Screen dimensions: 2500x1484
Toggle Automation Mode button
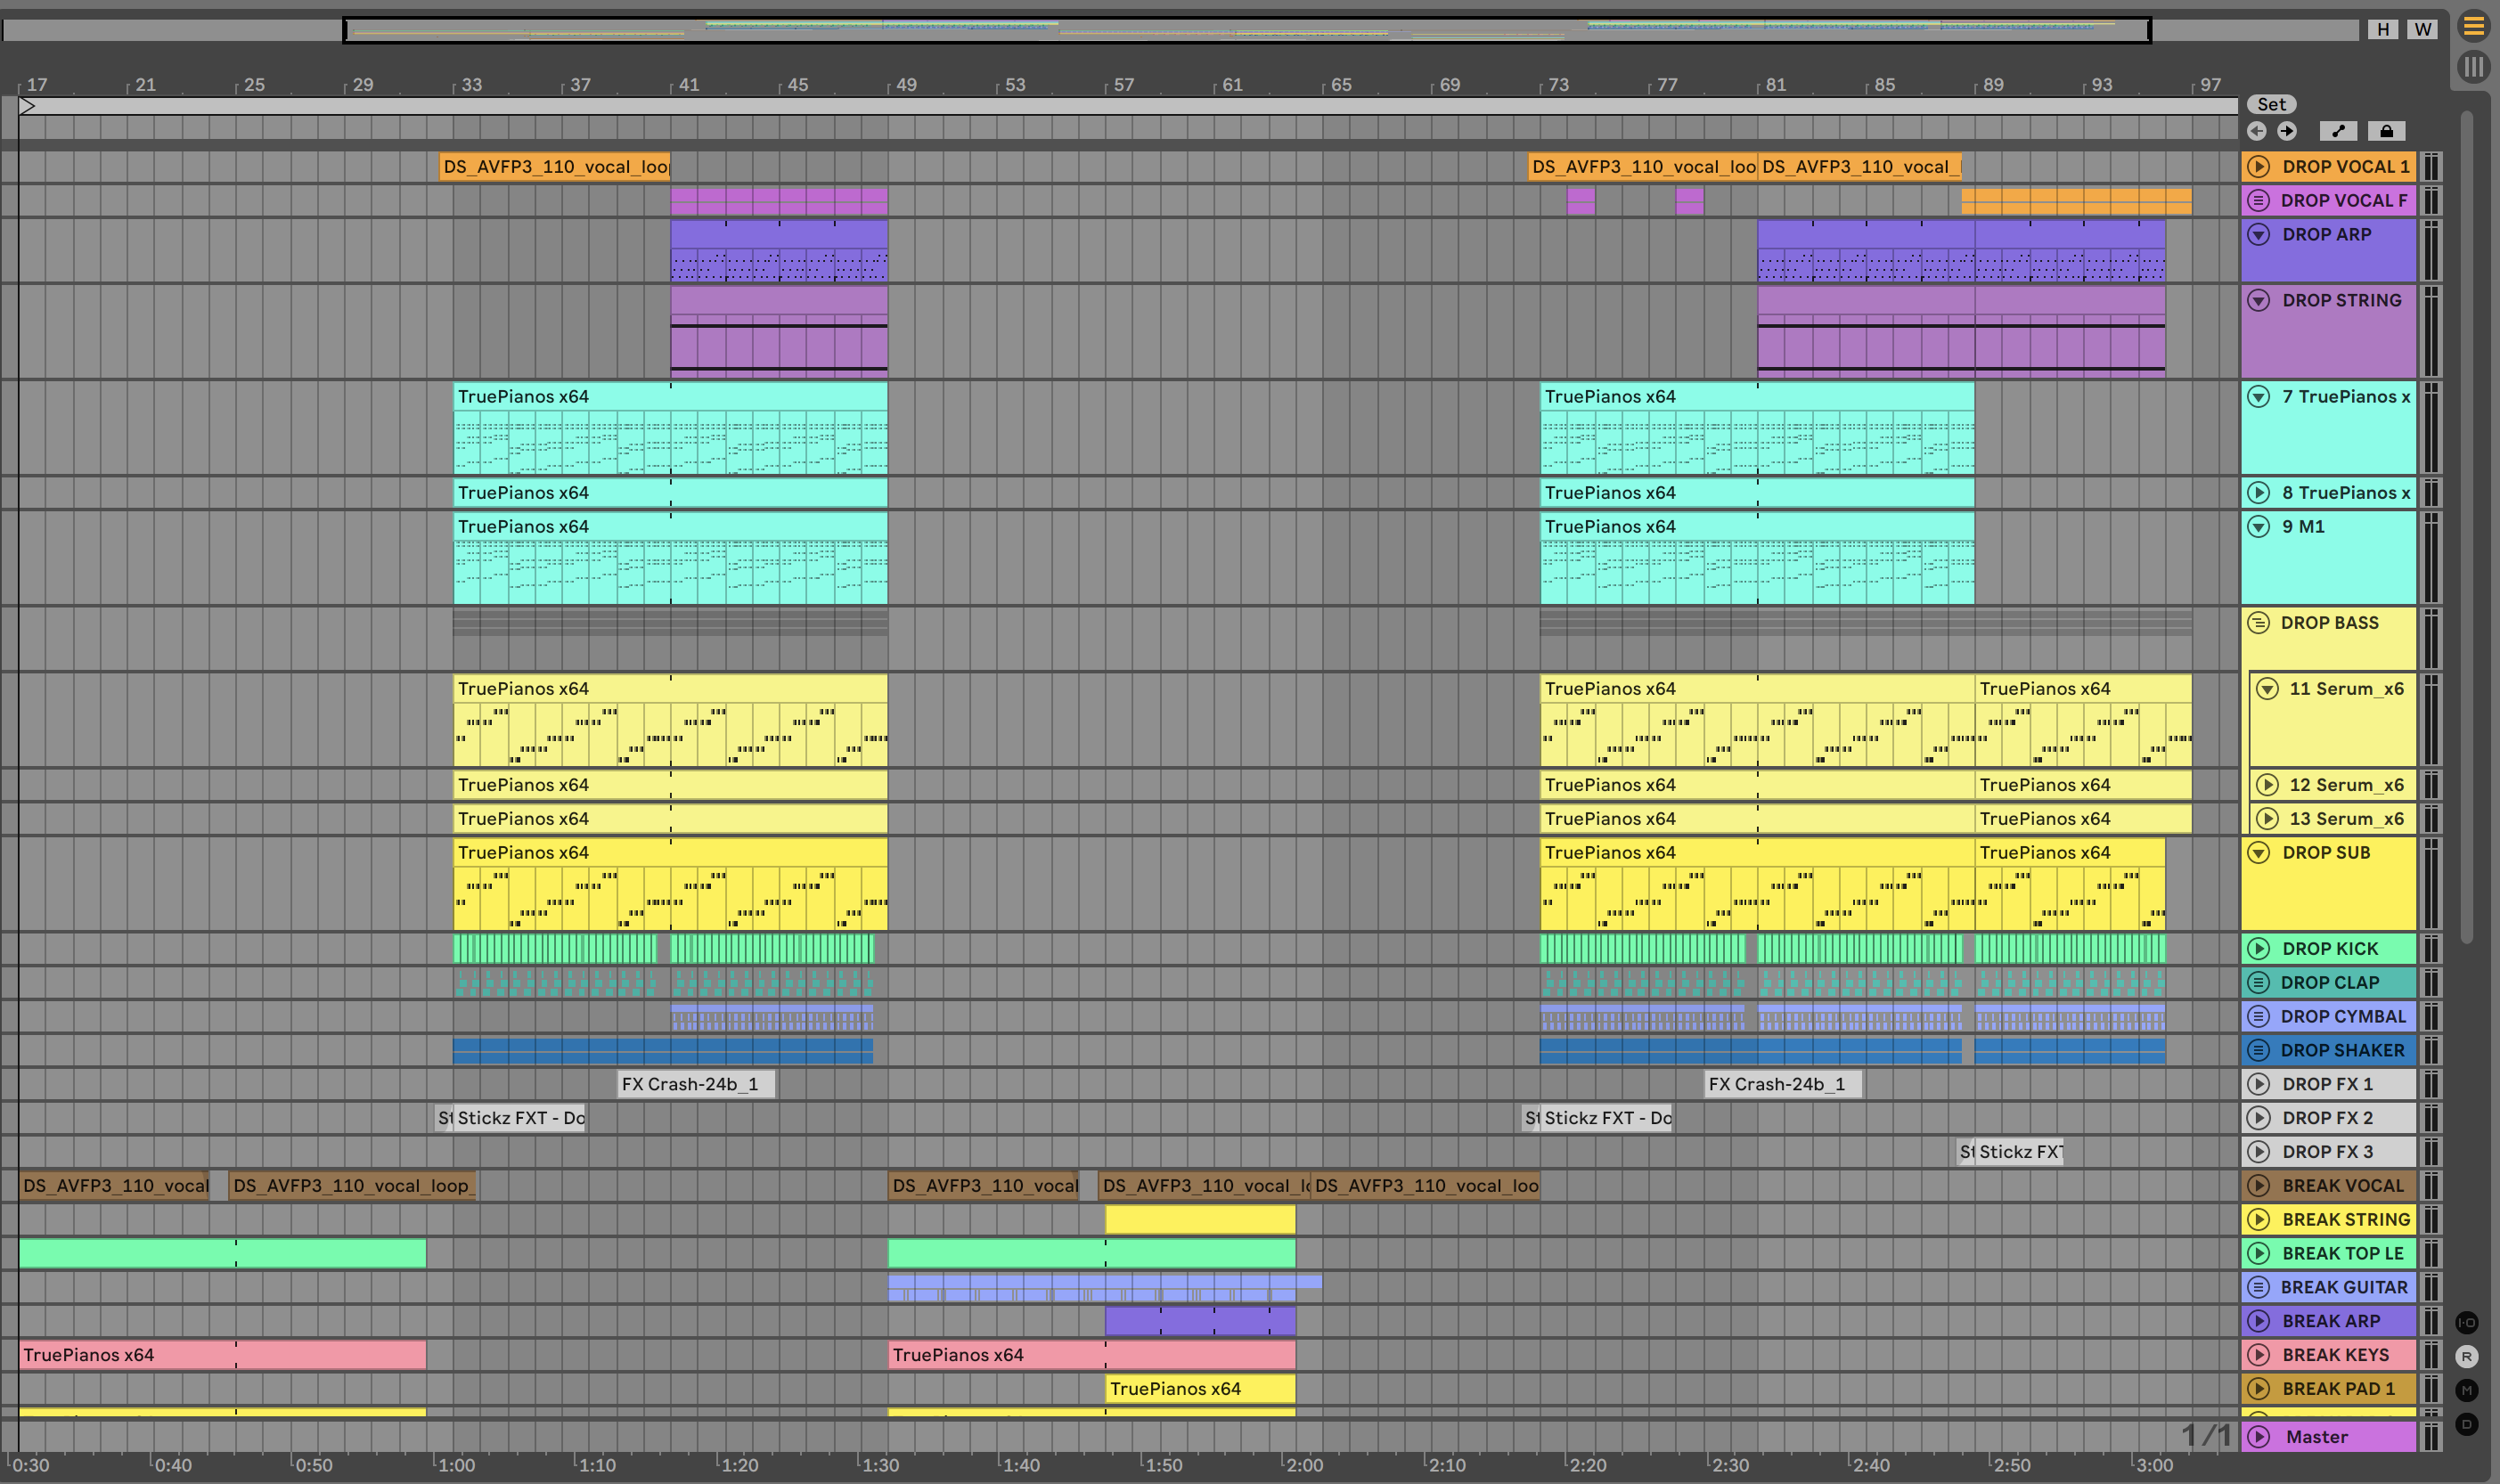coord(2338,131)
